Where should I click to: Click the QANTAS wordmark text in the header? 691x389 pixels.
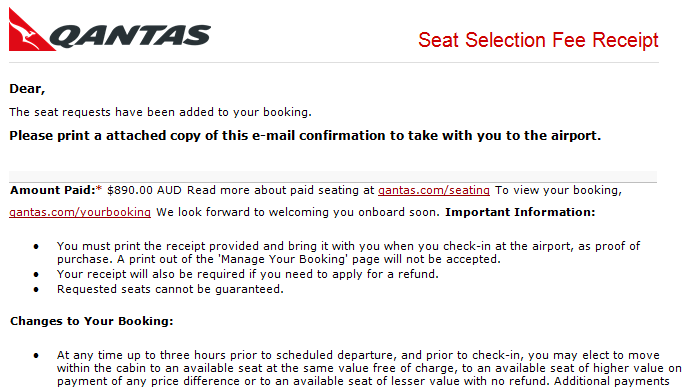click(x=130, y=36)
